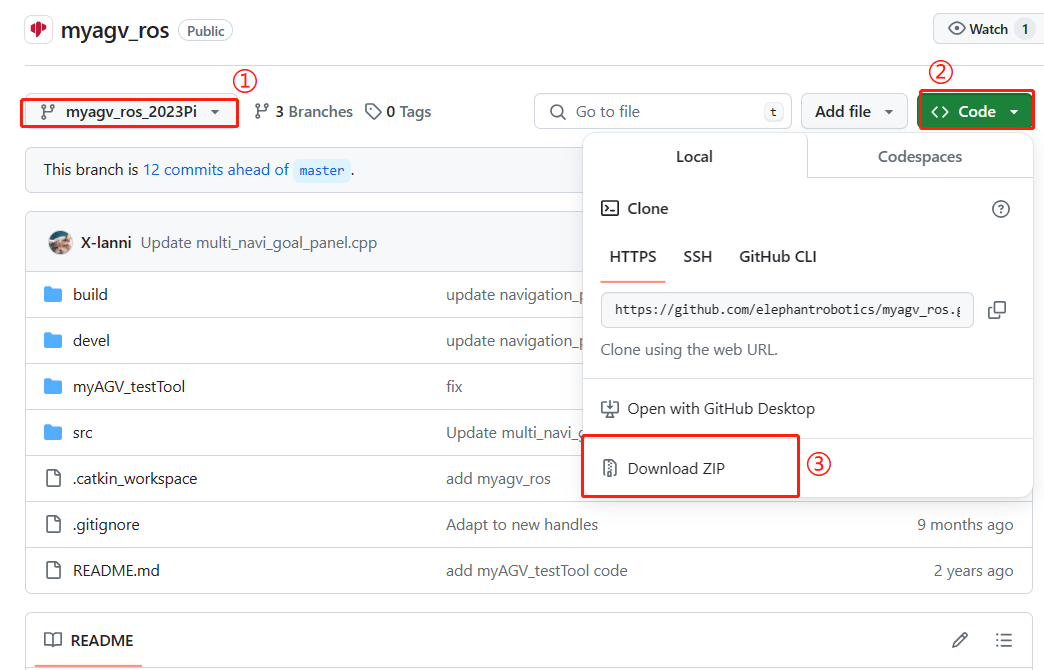Click commit message 'add myagv_ros'
1044x670 pixels.
tap(498, 479)
